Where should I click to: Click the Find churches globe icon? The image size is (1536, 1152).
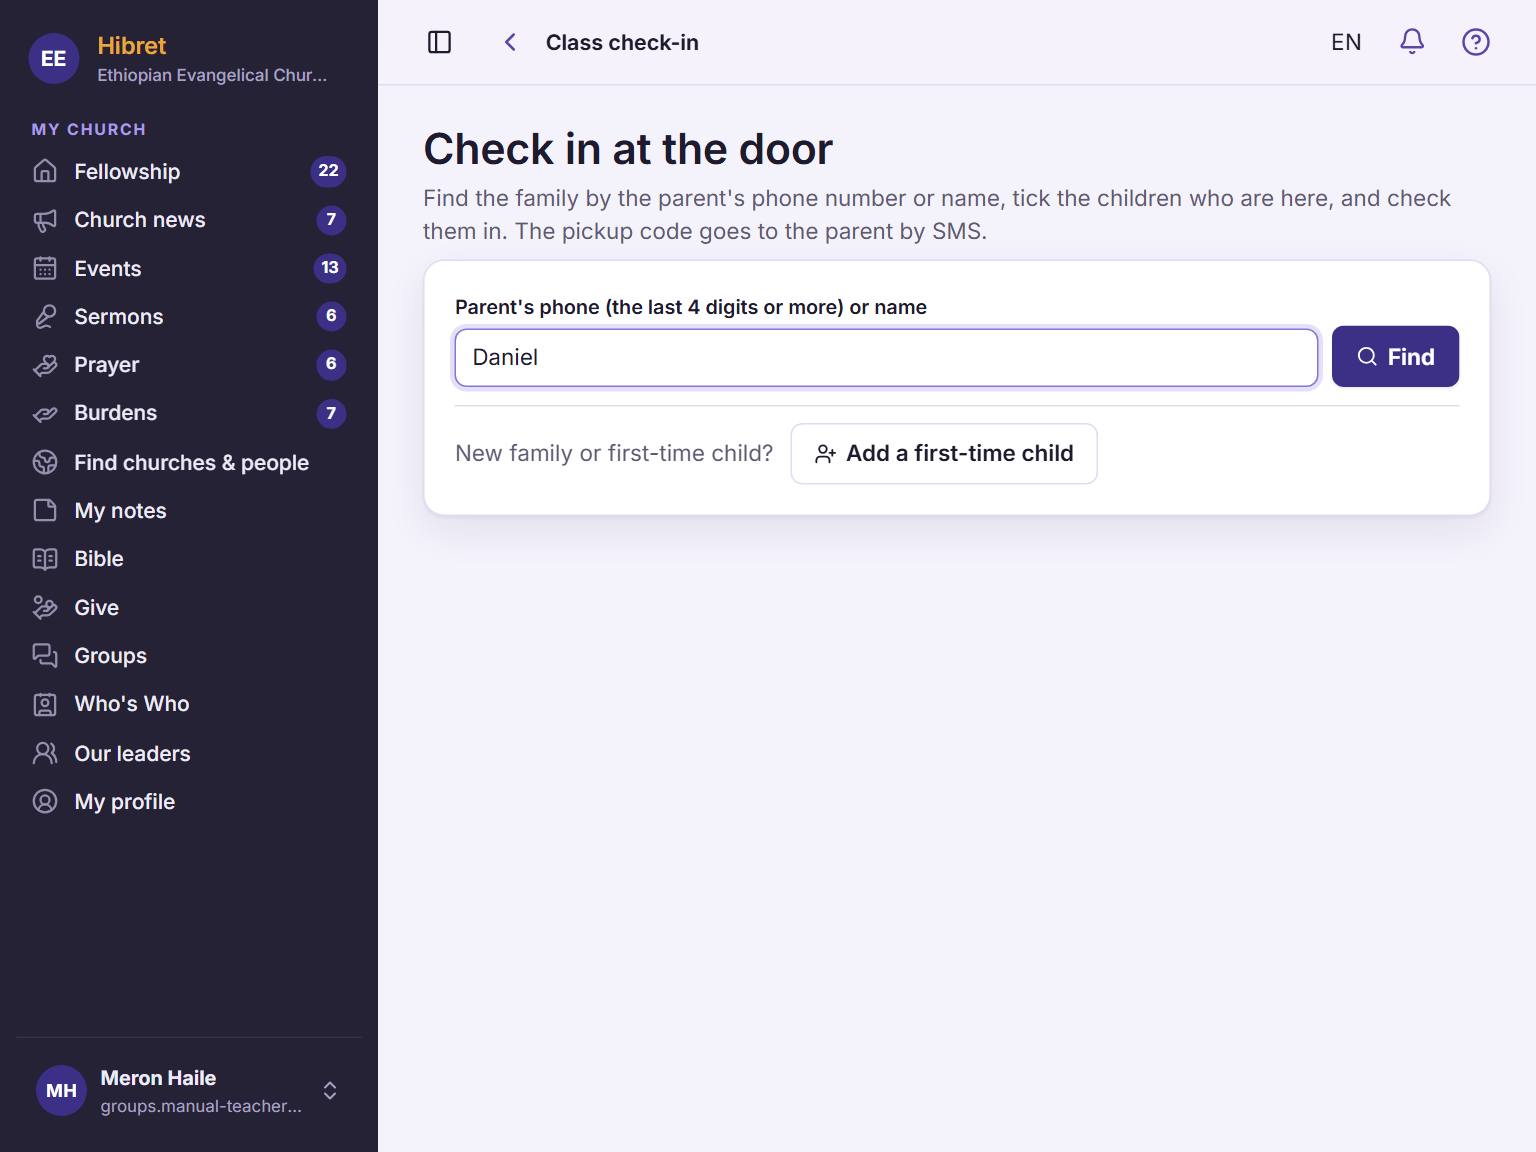coord(45,462)
